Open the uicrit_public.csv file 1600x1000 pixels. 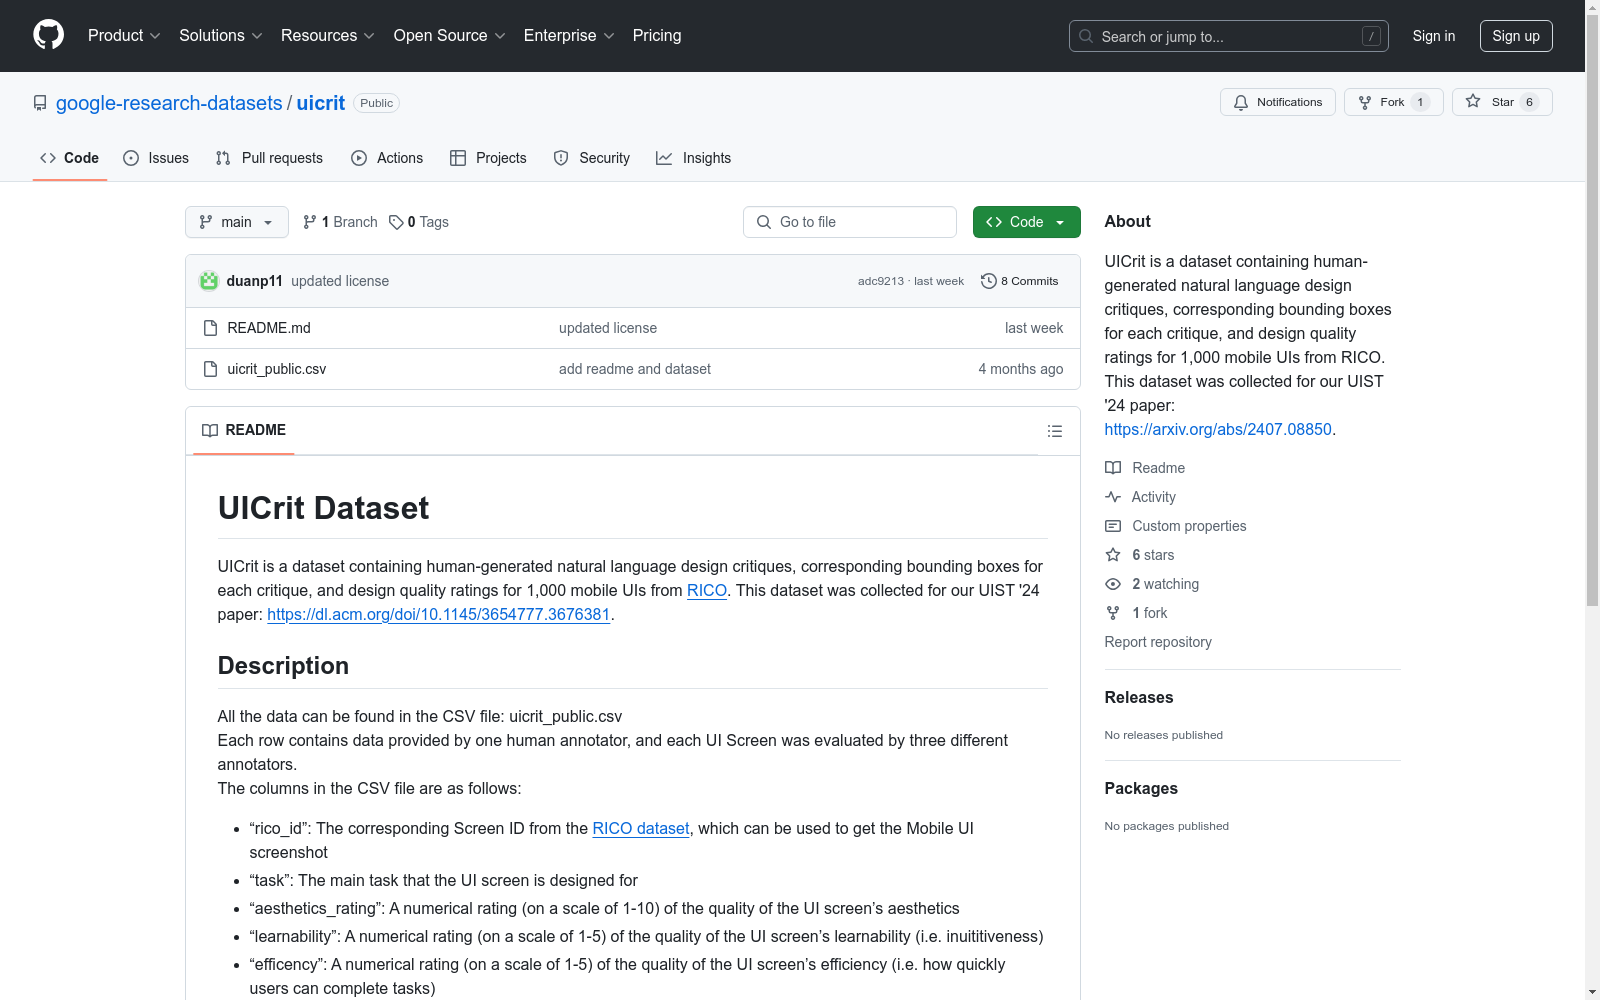(x=277, y=369)
